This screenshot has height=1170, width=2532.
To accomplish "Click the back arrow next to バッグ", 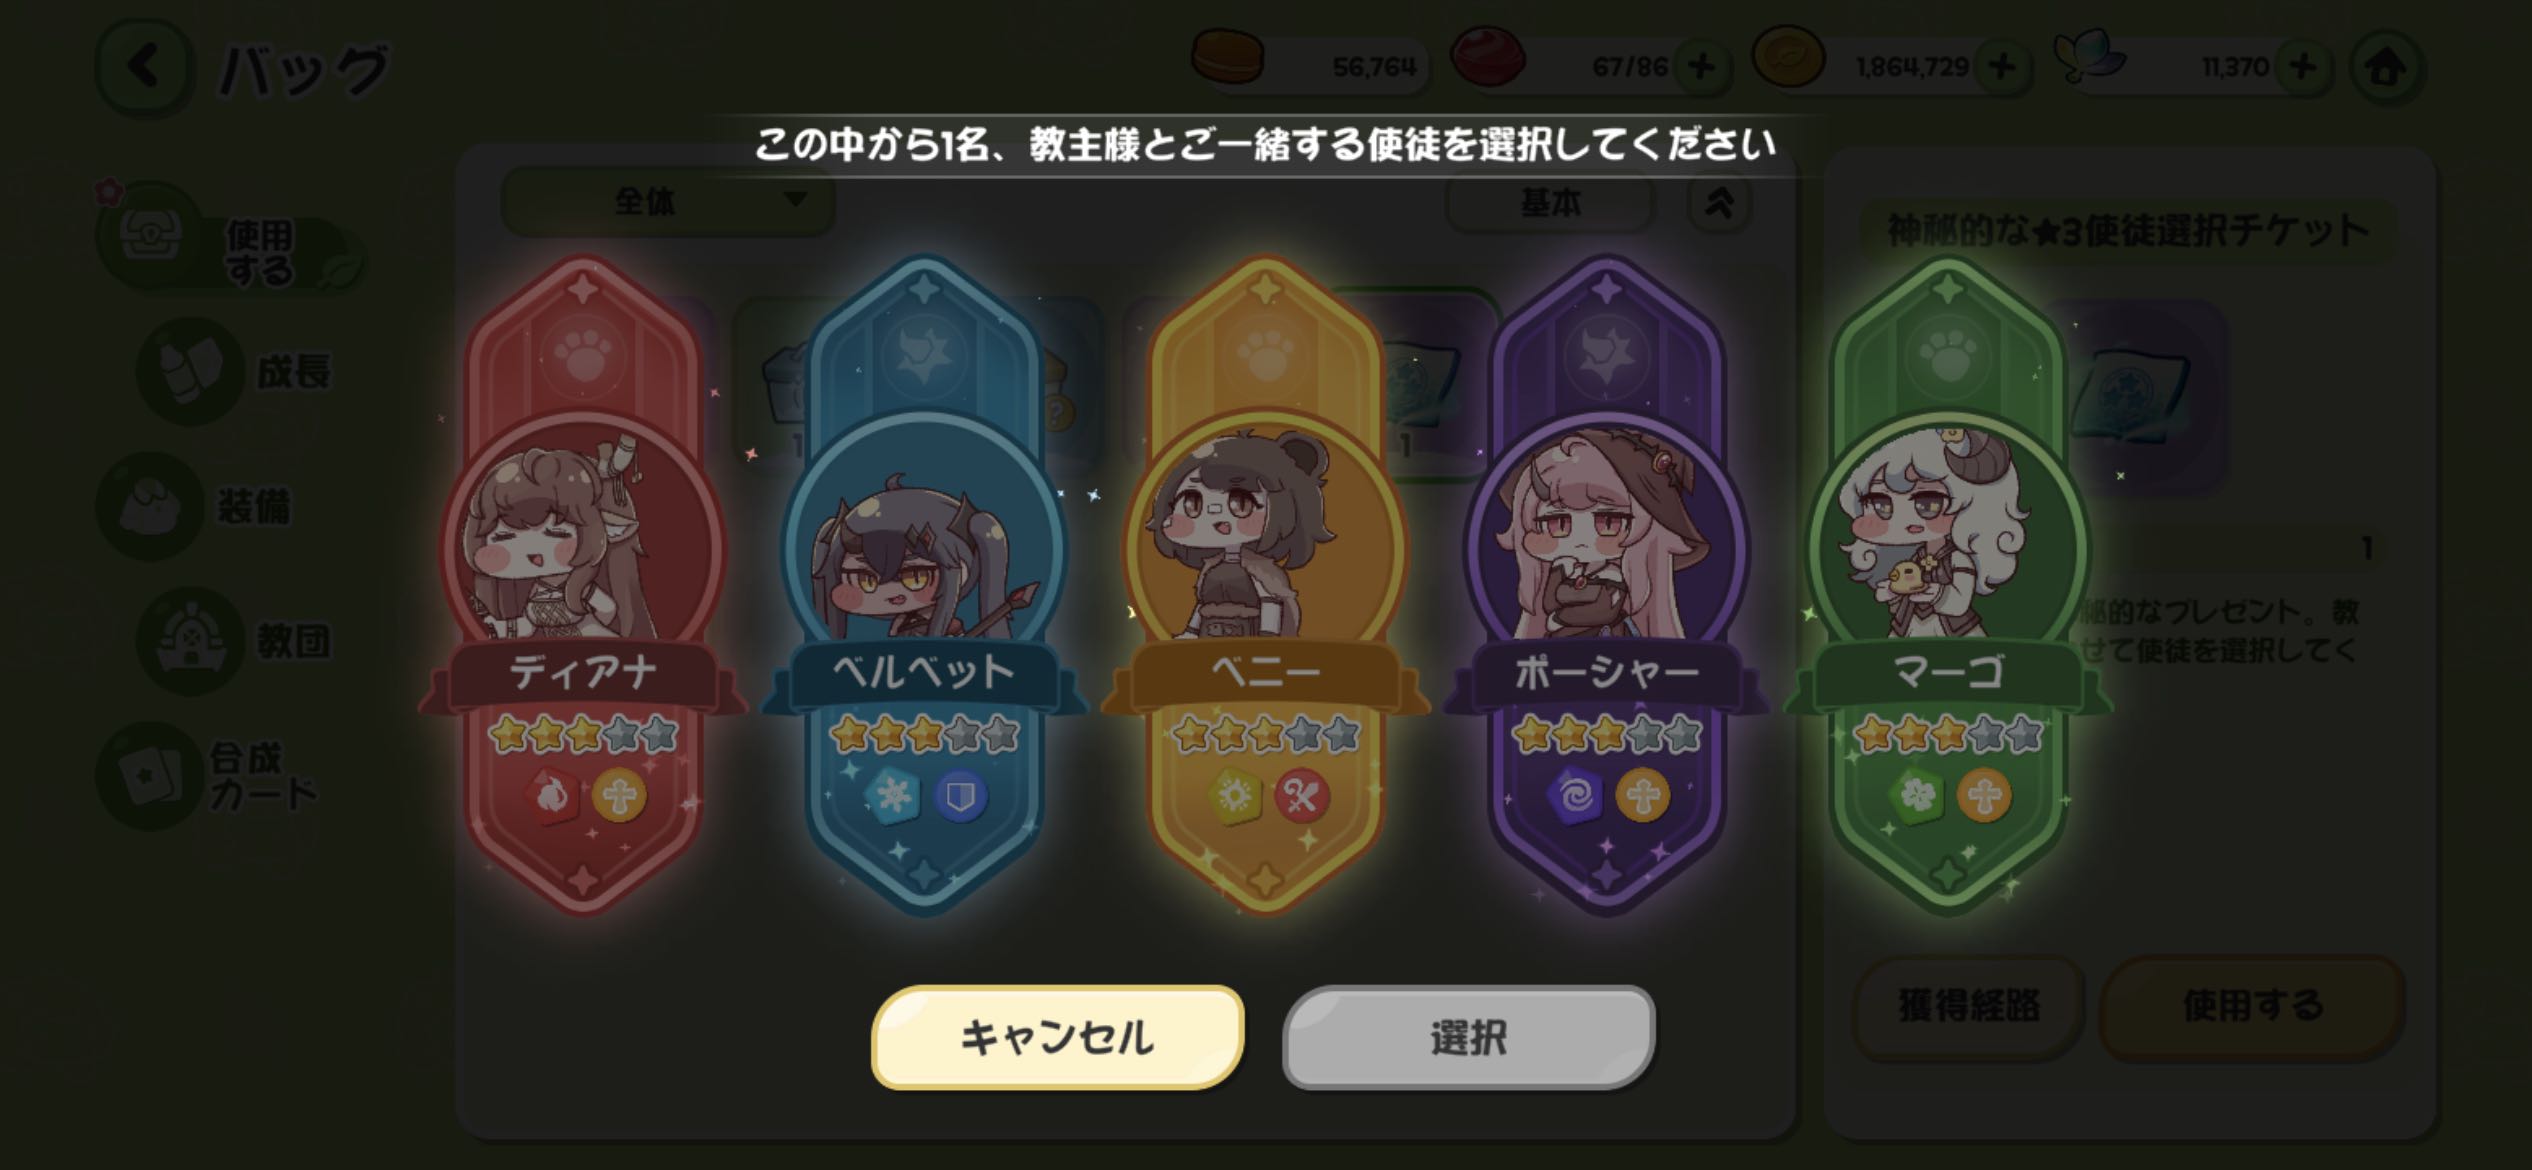I will tap(144, 68).
